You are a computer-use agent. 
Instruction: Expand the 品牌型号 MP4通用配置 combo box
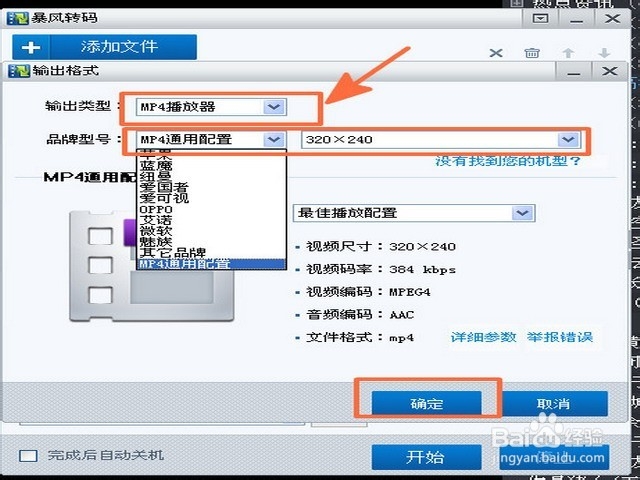pos(211,140)
